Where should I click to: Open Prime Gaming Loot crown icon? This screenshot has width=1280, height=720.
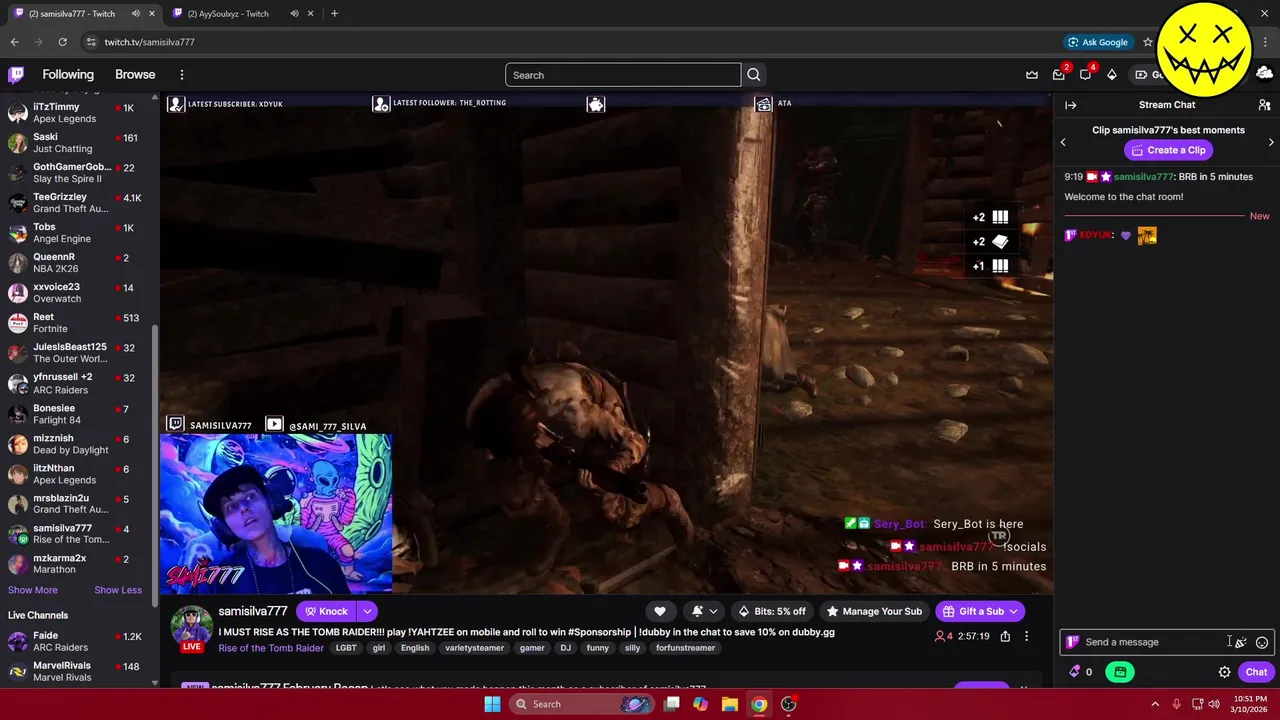[x=1032, y=75]
